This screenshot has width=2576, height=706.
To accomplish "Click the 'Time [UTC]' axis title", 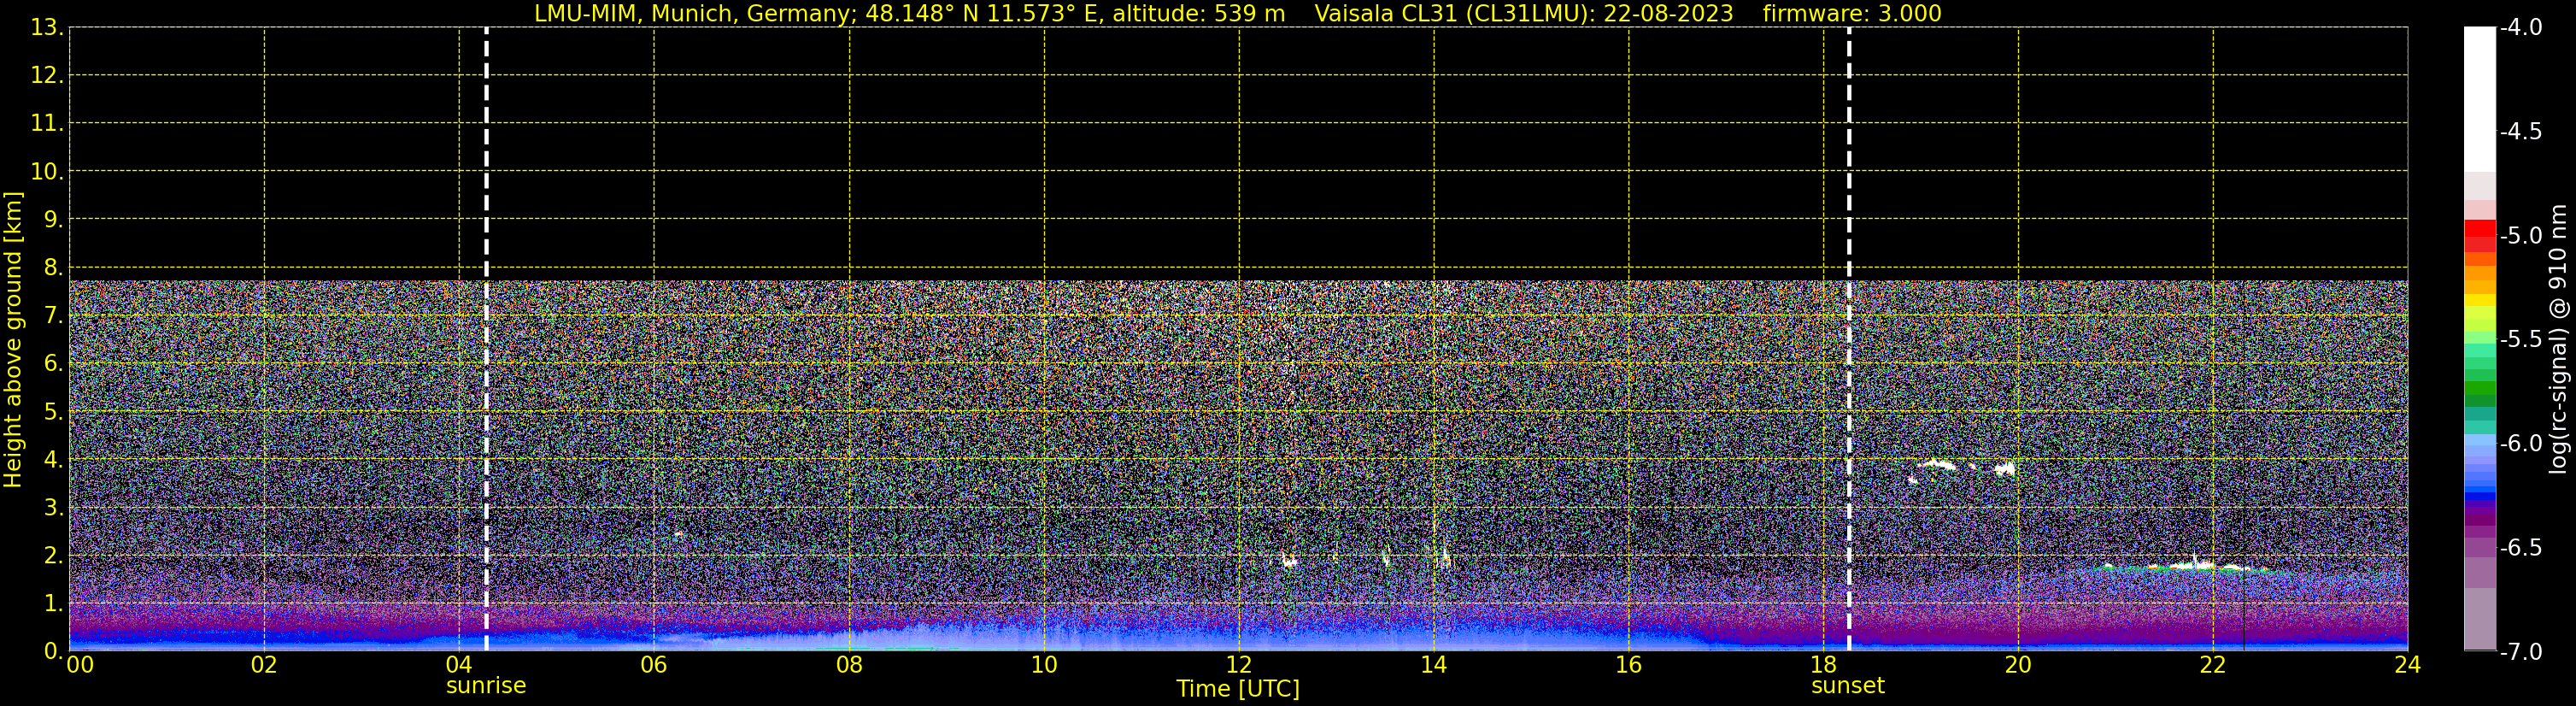I will 1238,689.
